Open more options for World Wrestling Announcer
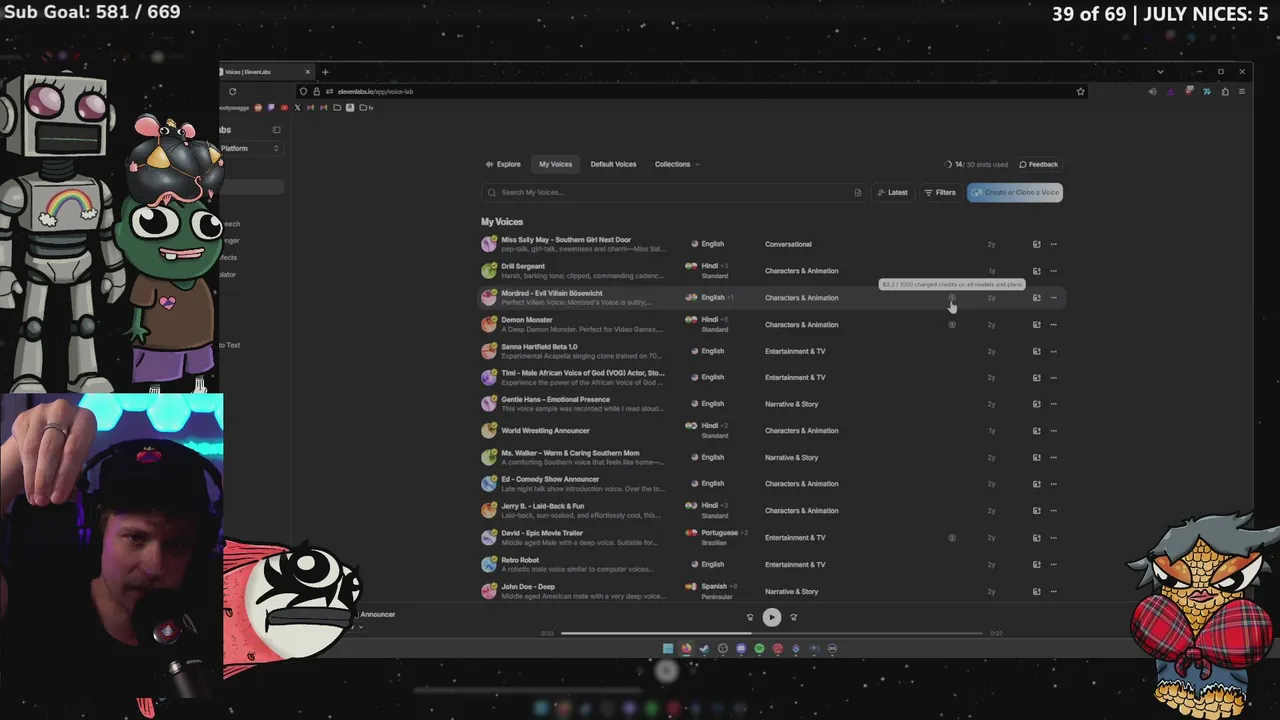 [1053, 431]
